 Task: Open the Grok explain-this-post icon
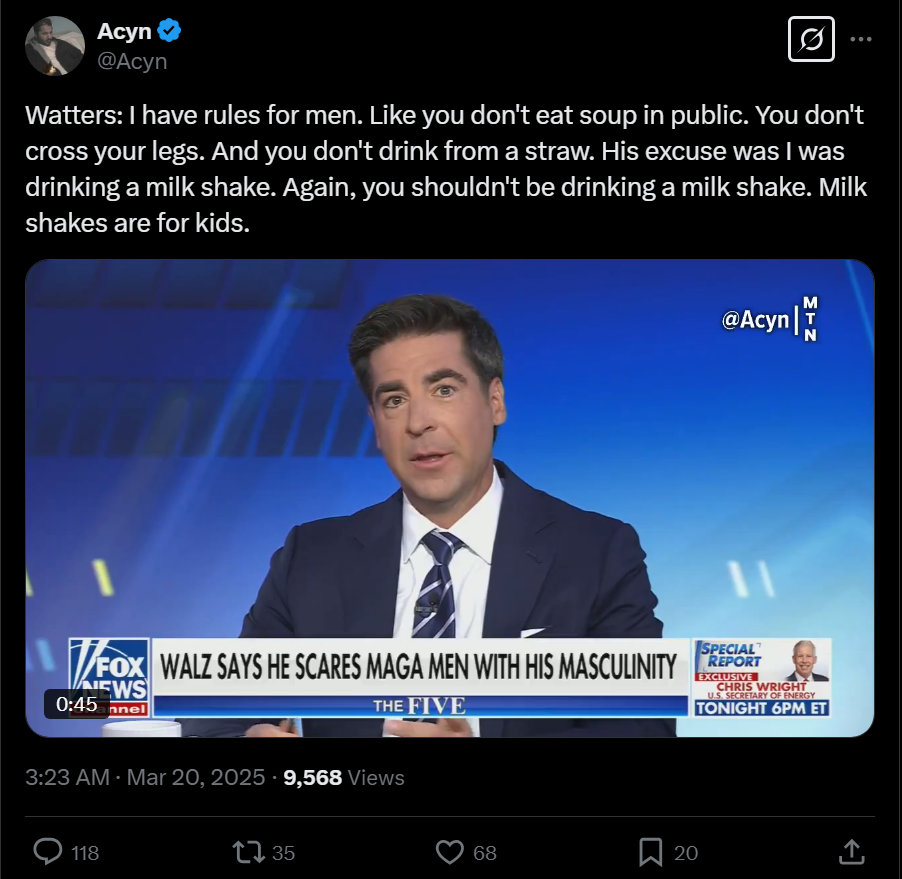pos(811,39)
